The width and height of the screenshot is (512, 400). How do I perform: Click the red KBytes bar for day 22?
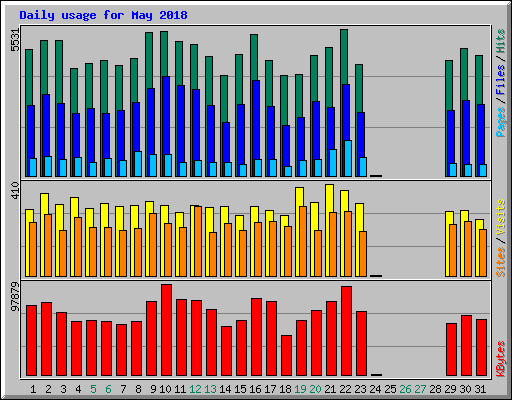(x=347, y=331)
